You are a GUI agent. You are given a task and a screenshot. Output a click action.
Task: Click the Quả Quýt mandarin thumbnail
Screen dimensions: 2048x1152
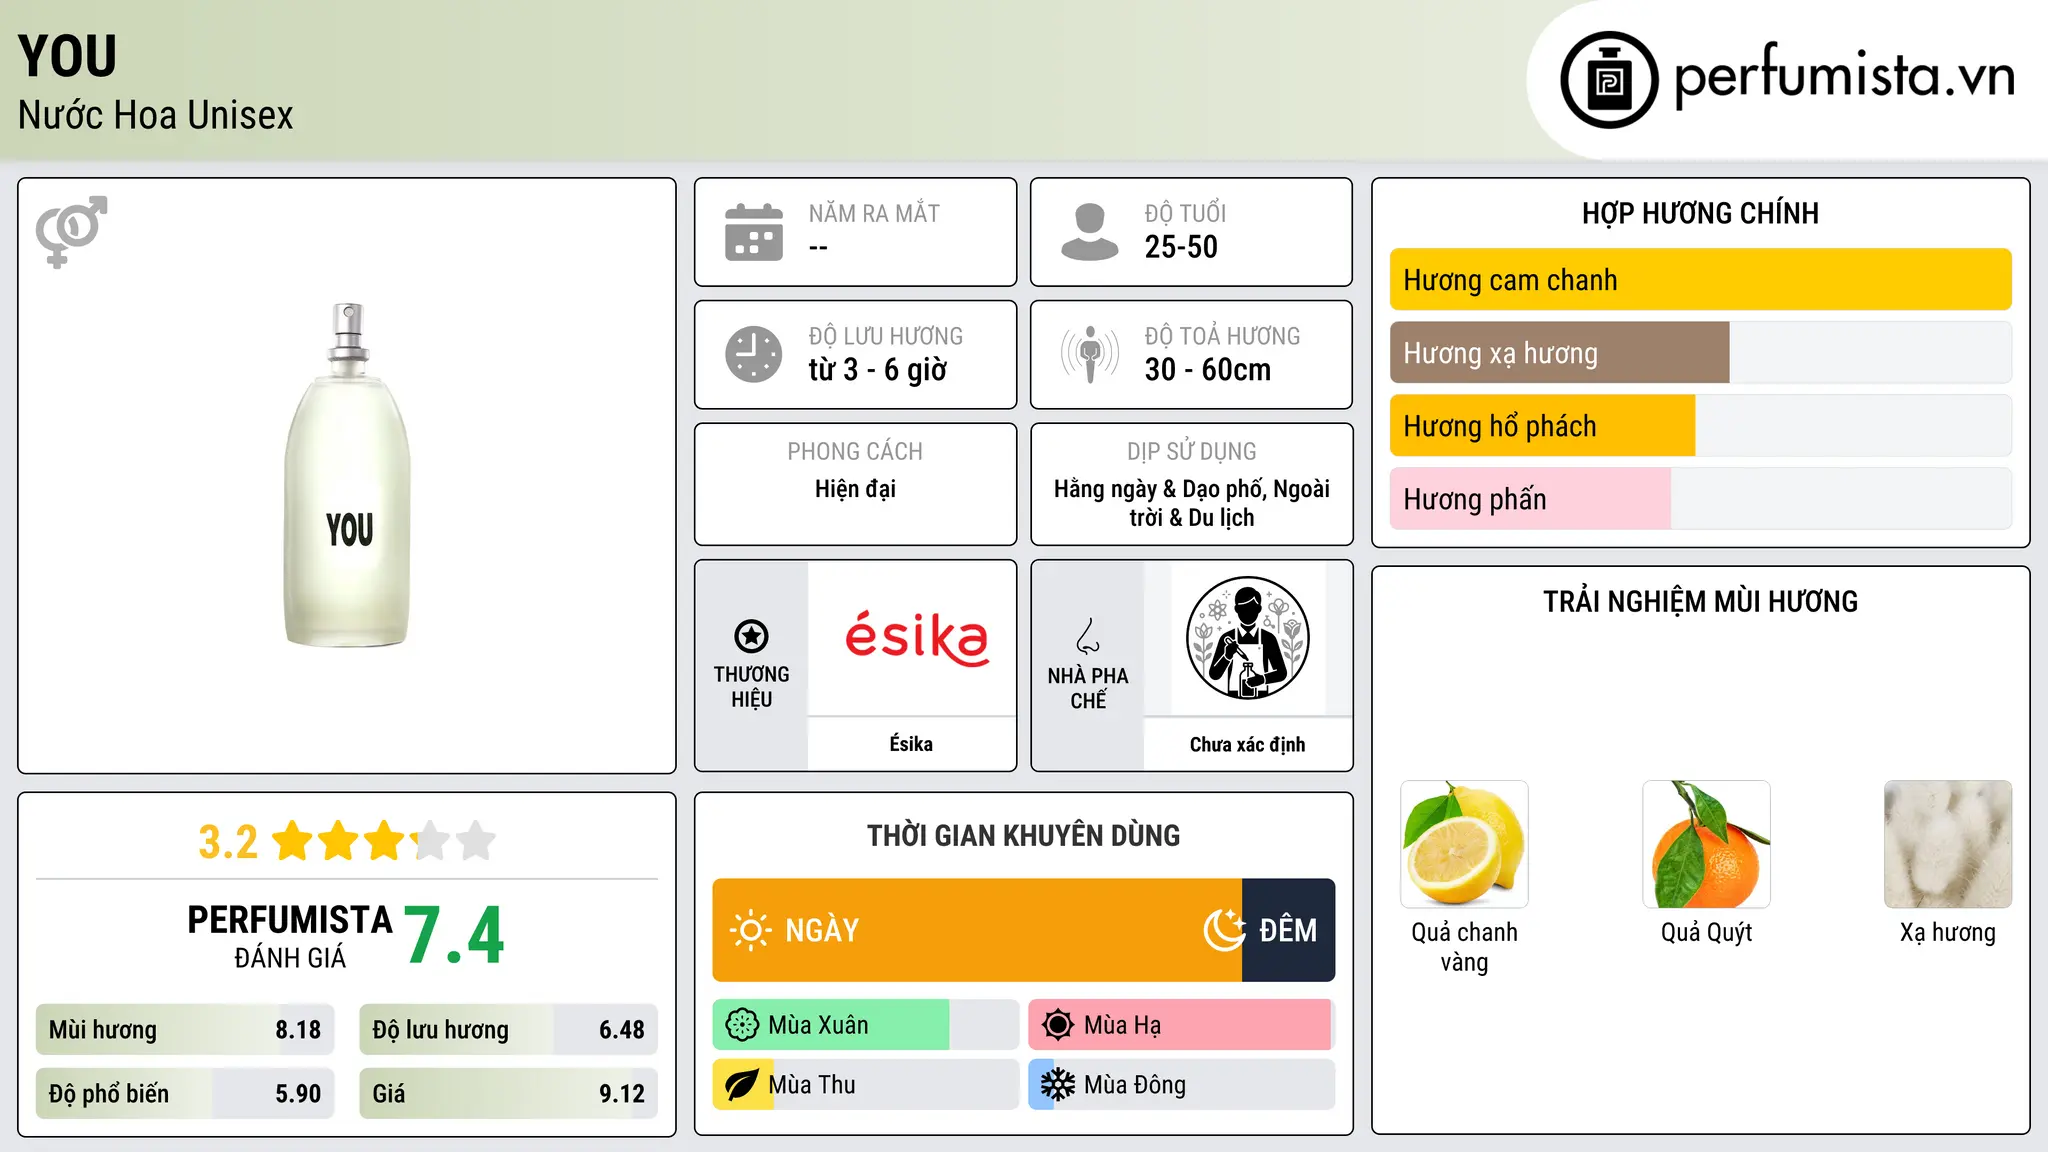1706,844
